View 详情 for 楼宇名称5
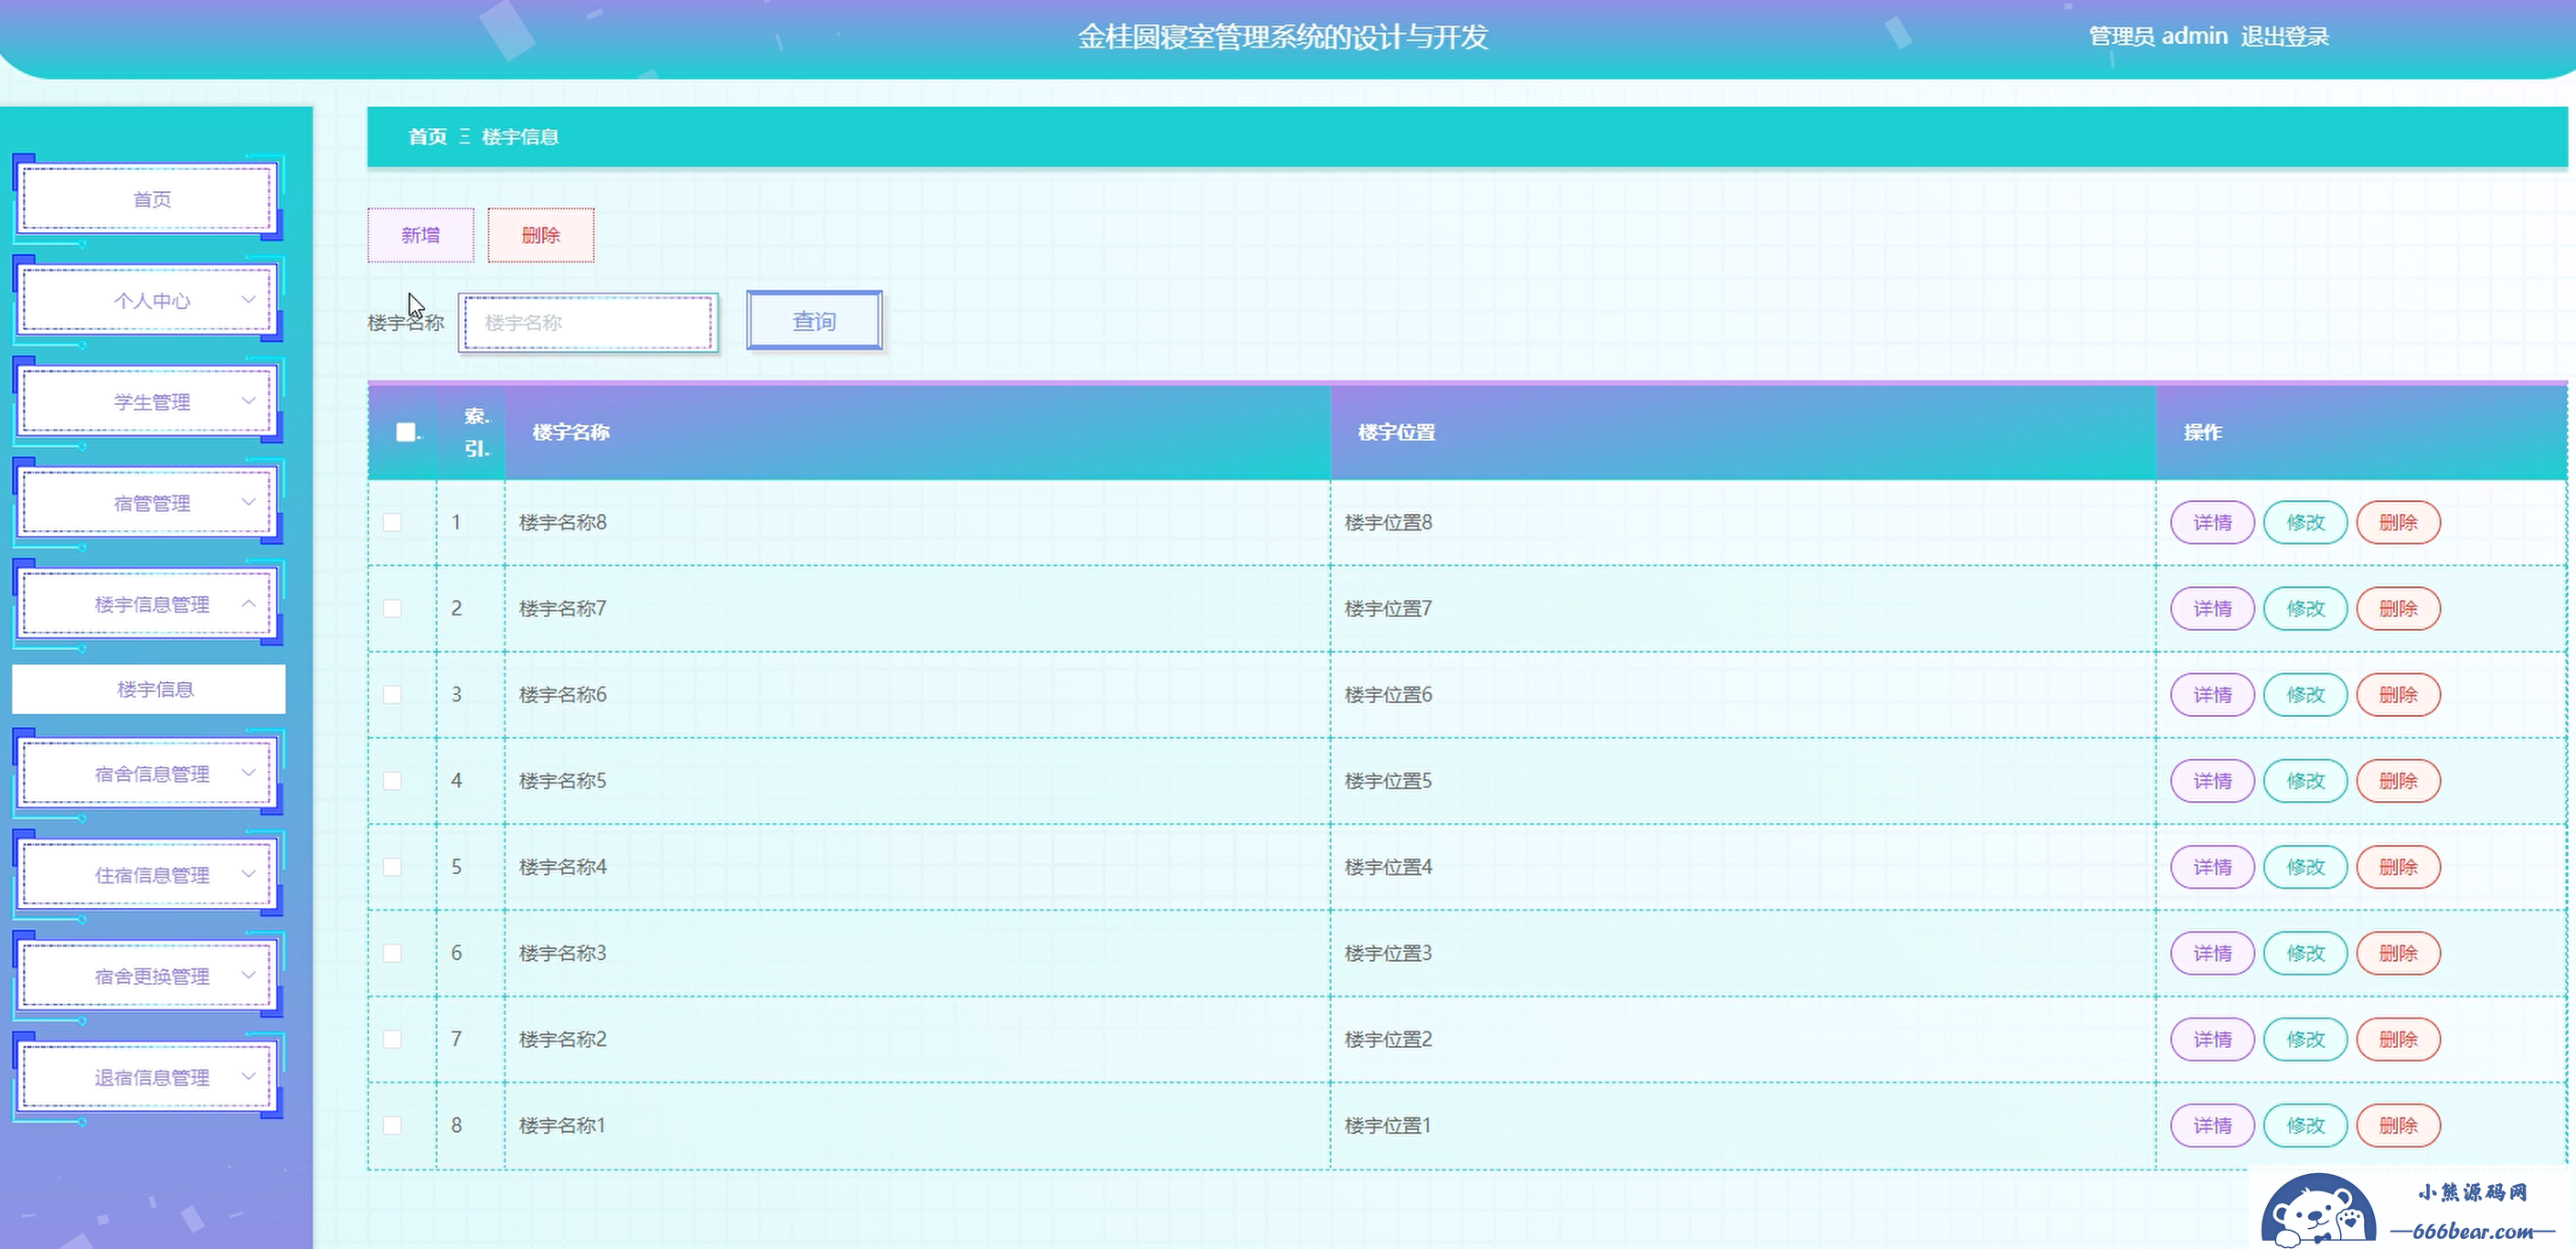 click(2212, 780)
